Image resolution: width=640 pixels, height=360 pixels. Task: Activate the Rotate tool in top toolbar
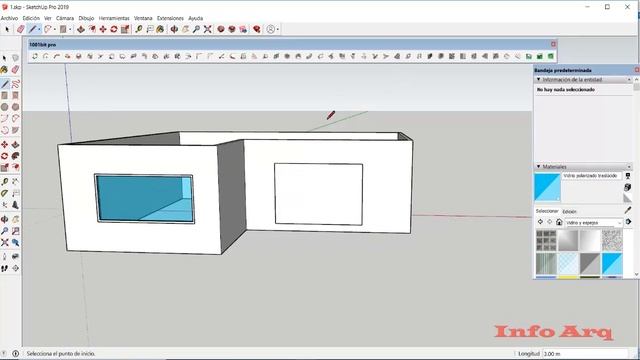pyautogui.click(x=114, y=29)
